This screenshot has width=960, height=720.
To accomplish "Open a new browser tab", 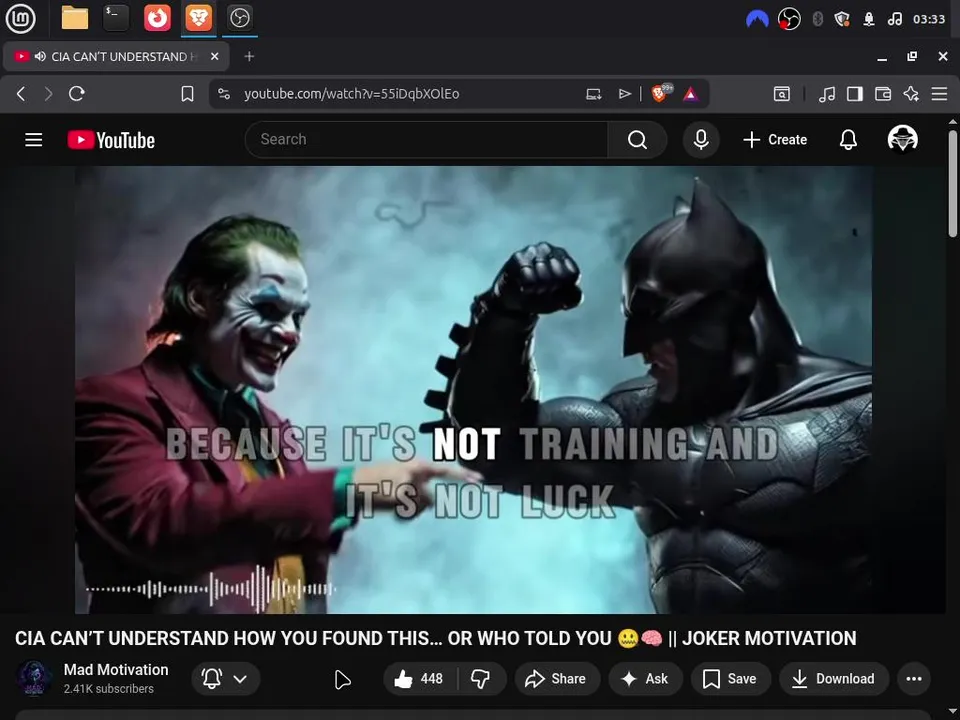I will coord(249,56).
